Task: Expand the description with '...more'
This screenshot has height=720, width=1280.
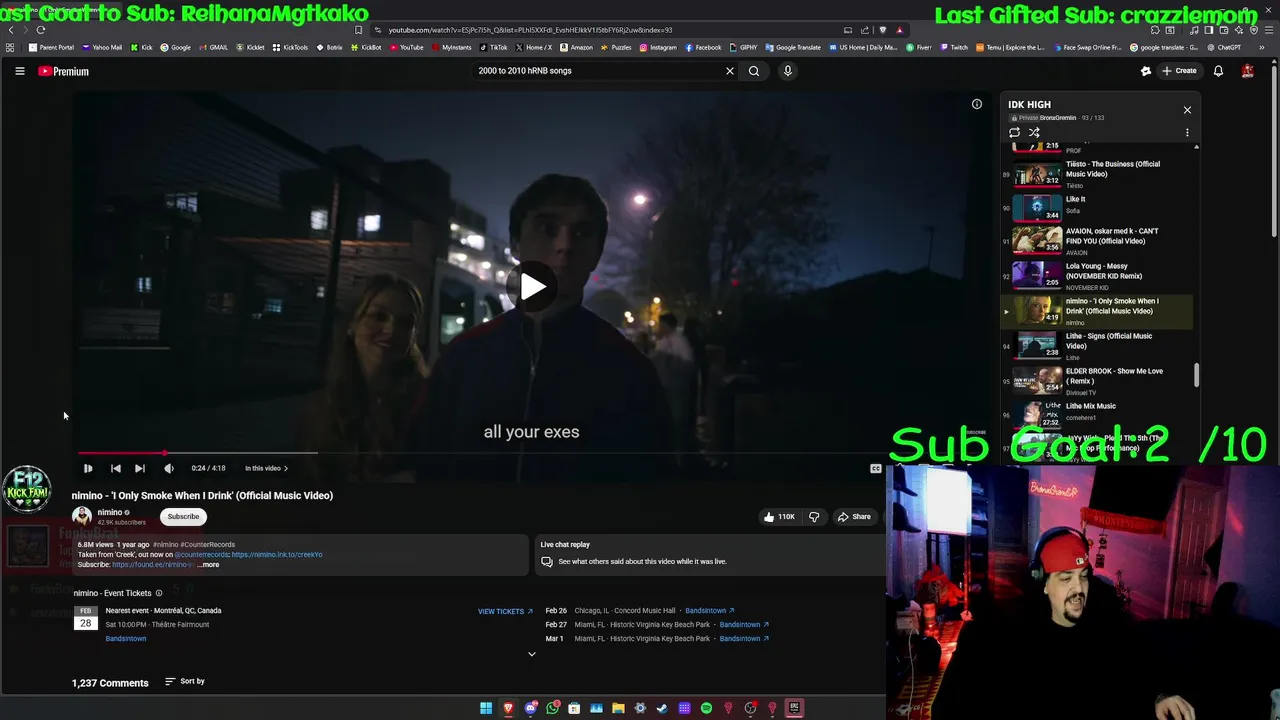Action: (208, 565)
